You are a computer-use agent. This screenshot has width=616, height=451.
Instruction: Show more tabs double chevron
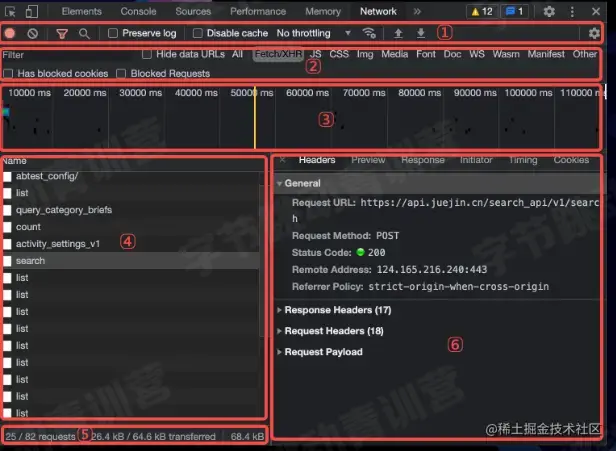point(417,11)
